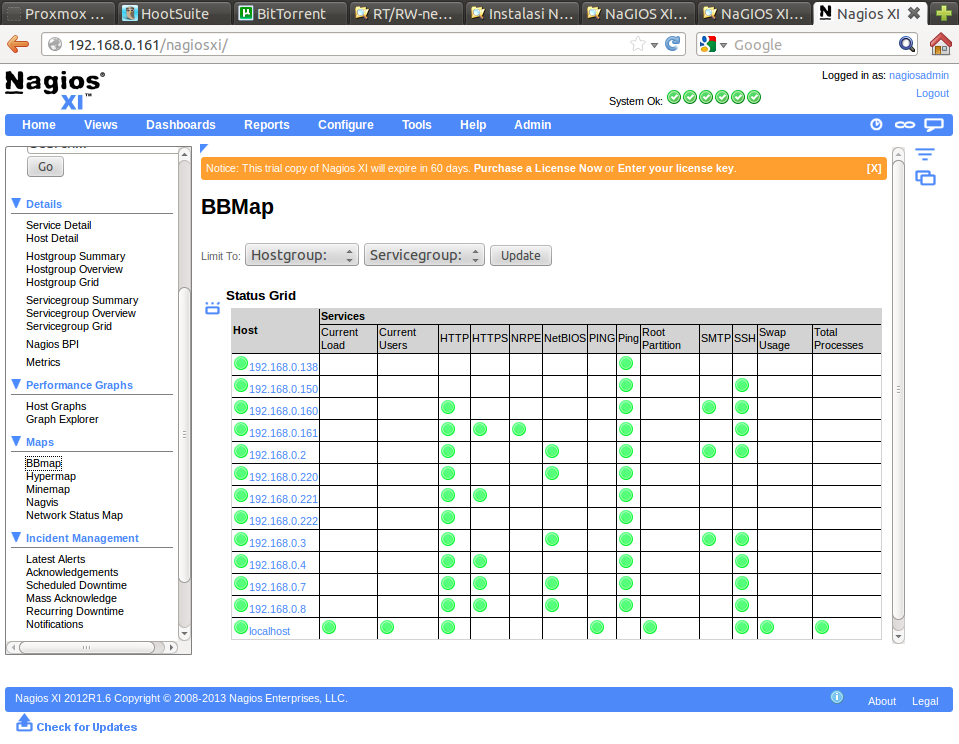
Task: Open the Configure menu
Action: point(345,125)
